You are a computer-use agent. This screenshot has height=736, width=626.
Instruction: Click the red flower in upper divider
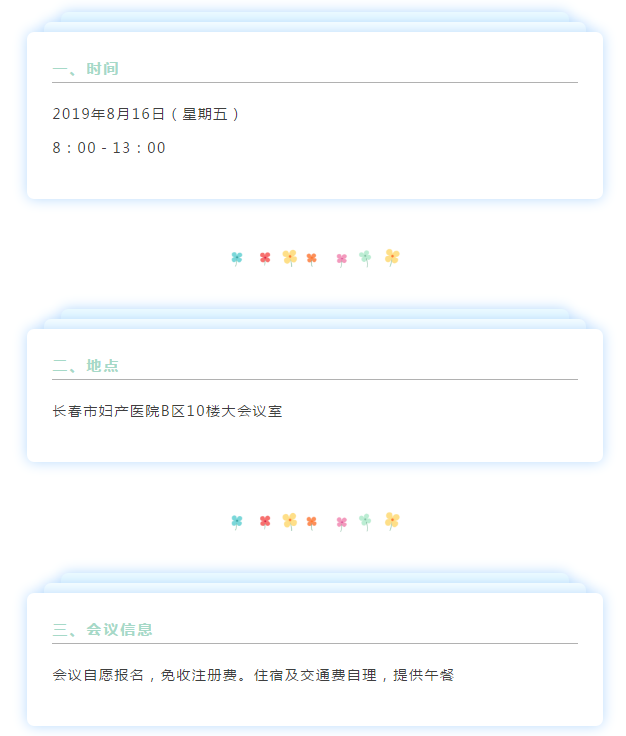(265, 258)
